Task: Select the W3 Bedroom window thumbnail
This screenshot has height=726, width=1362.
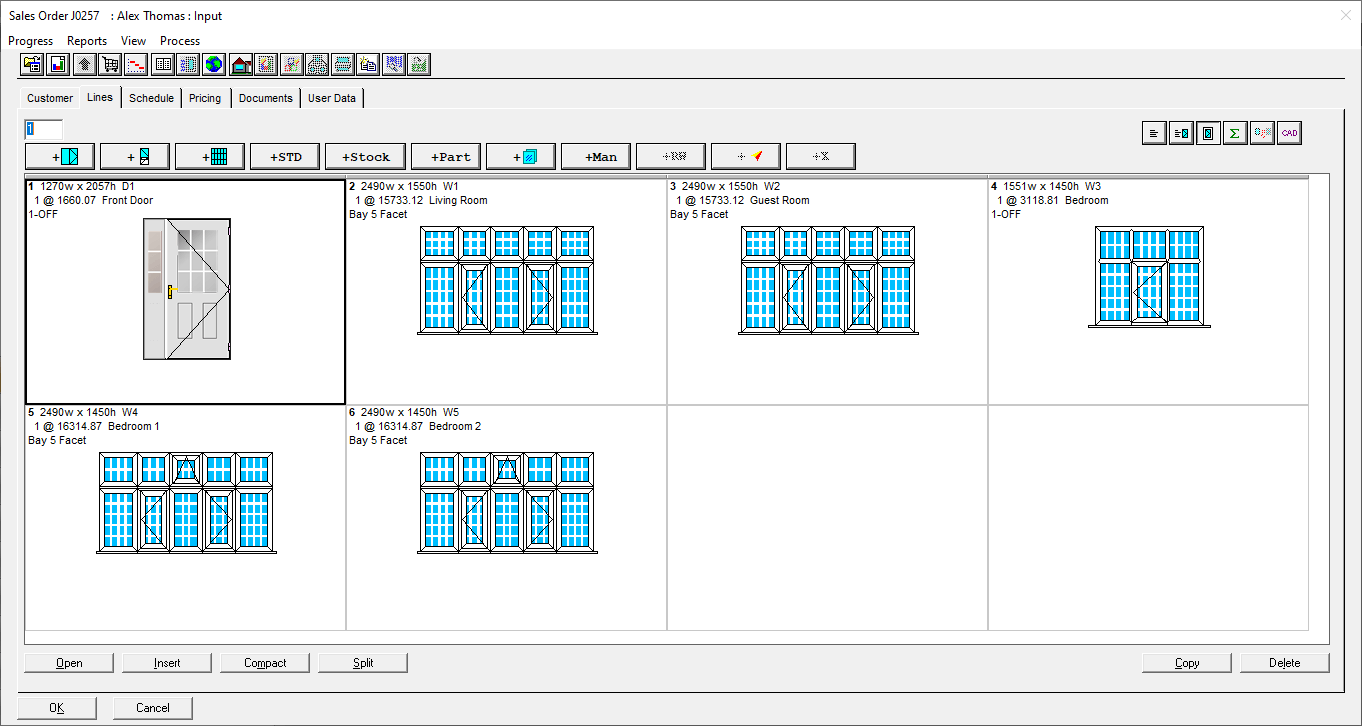Action: tap(1148, 277)
